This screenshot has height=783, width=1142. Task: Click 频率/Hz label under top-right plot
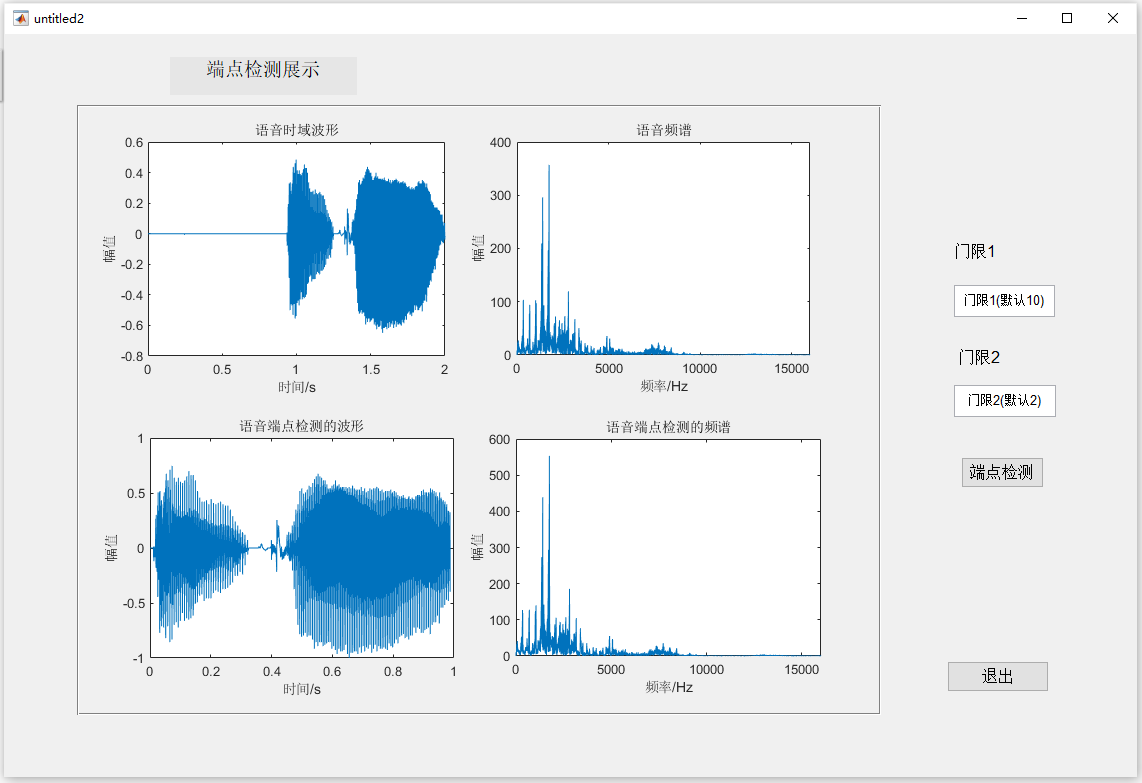tap(663, 386)
